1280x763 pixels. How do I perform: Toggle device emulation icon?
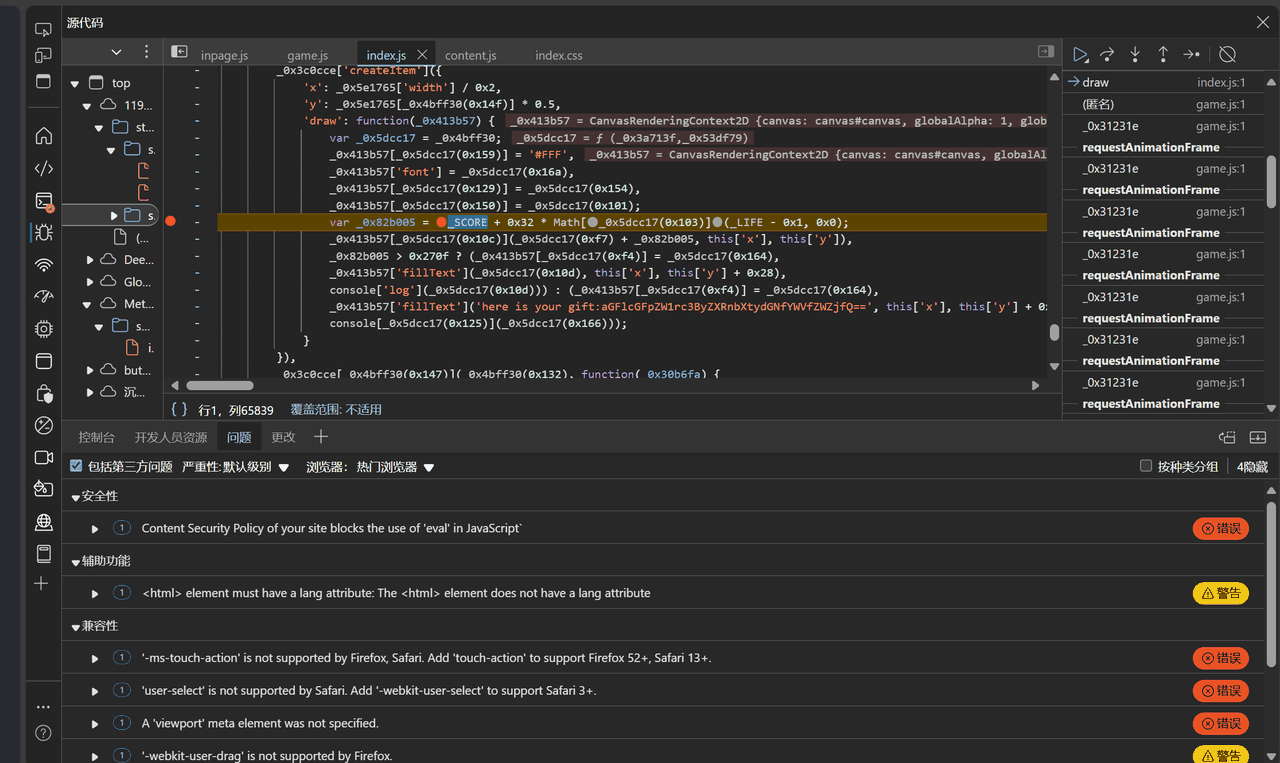[43, 56]
